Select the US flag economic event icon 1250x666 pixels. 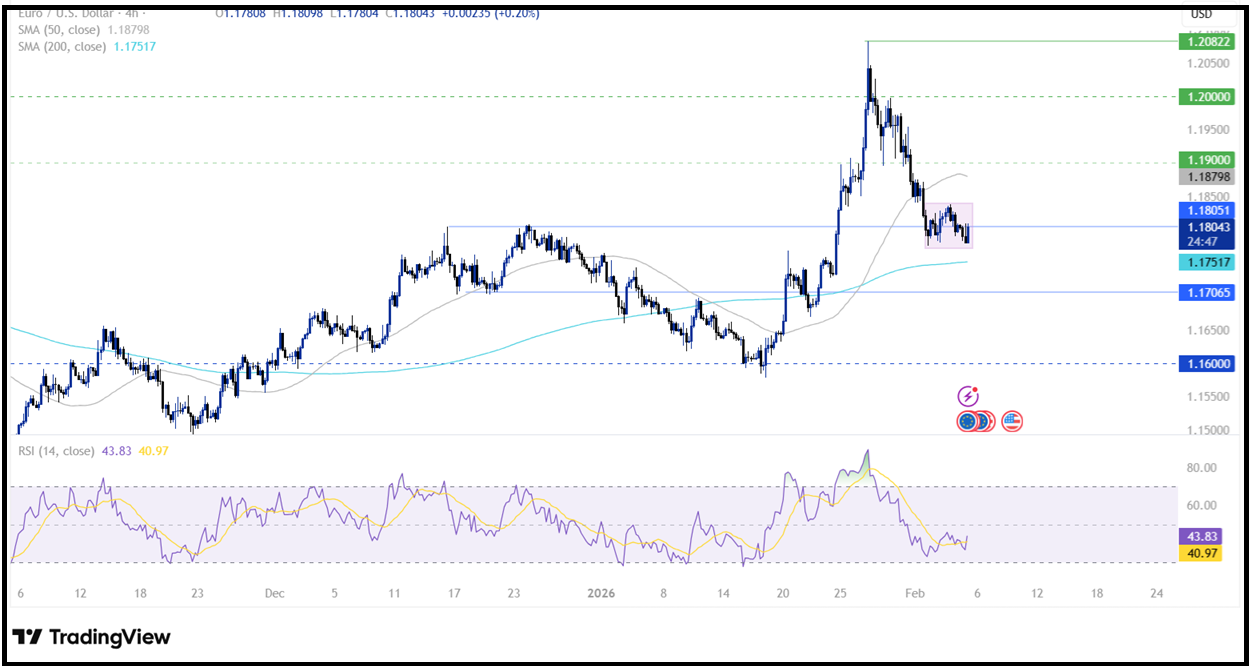pos(1012,422)
